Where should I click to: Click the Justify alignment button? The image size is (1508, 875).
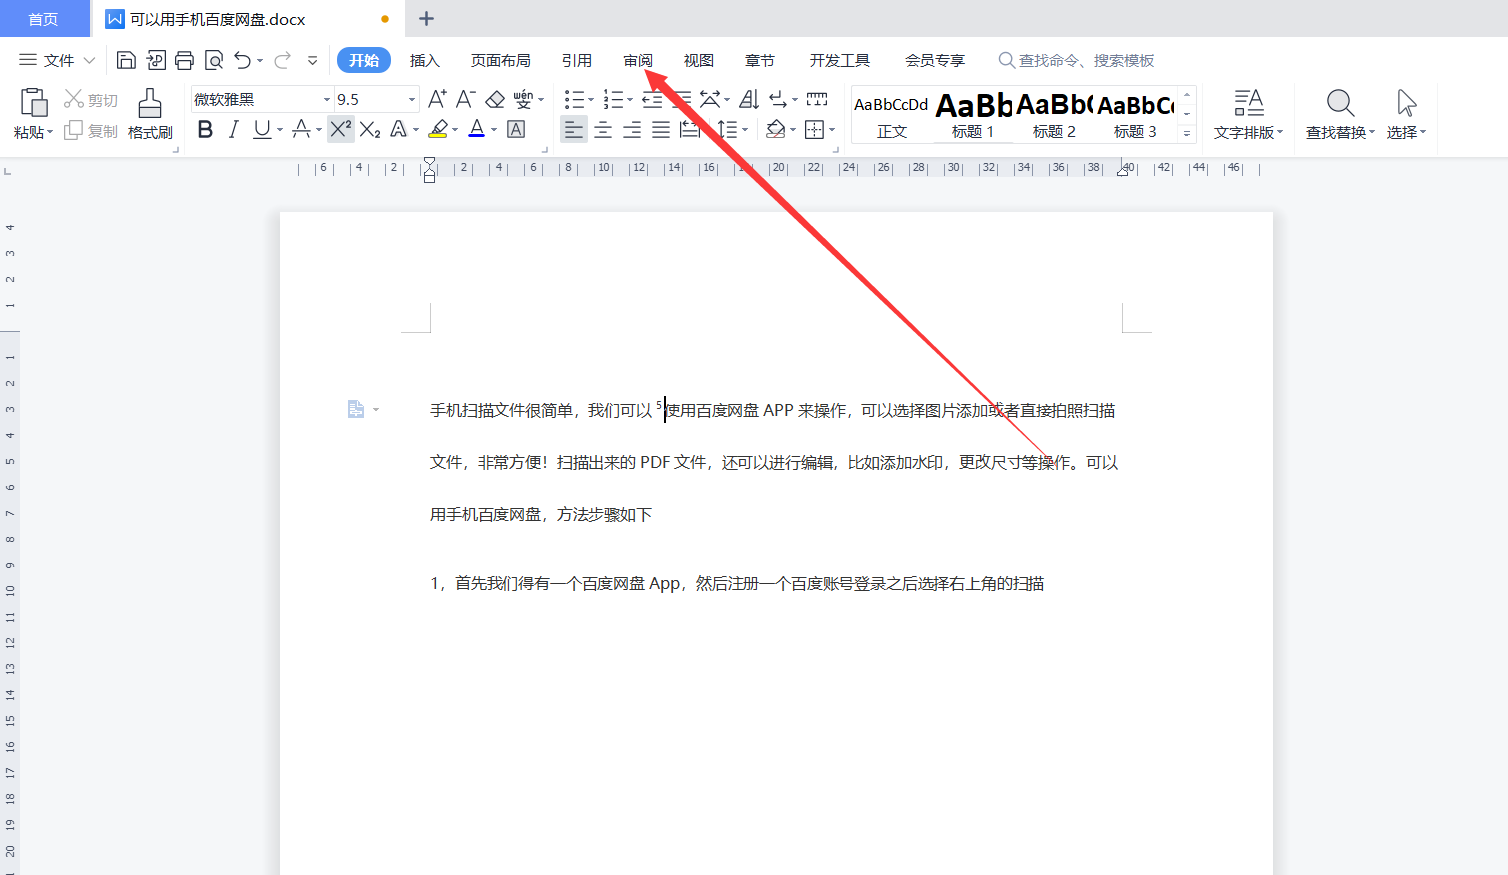(661, 129)
